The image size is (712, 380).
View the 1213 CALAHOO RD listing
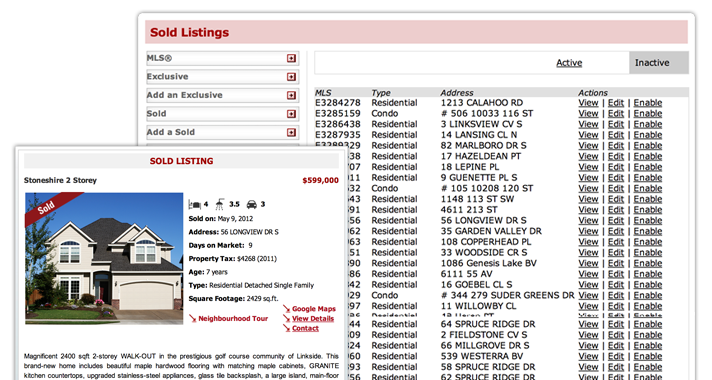[x=588, y=103]
